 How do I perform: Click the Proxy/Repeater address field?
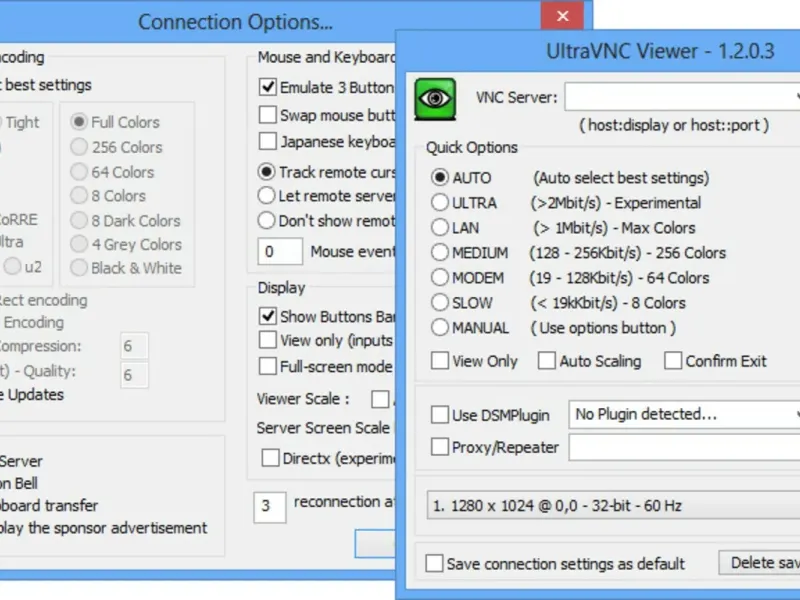point(684,447)
